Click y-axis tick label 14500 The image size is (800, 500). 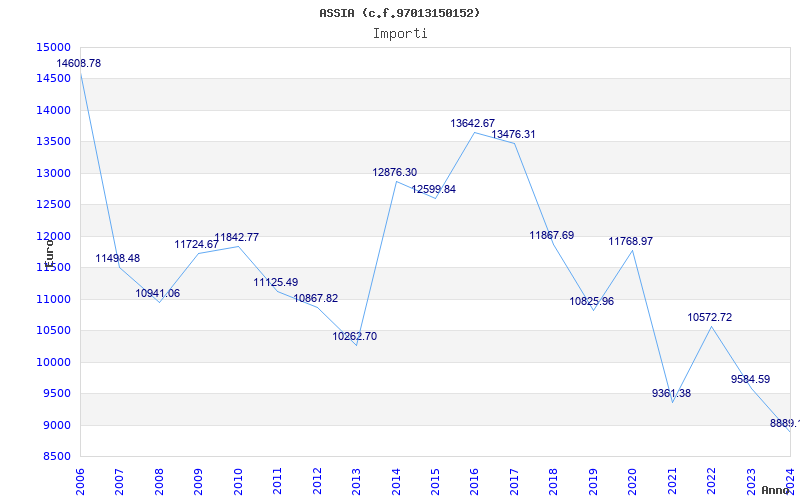(x=53, y=79)
